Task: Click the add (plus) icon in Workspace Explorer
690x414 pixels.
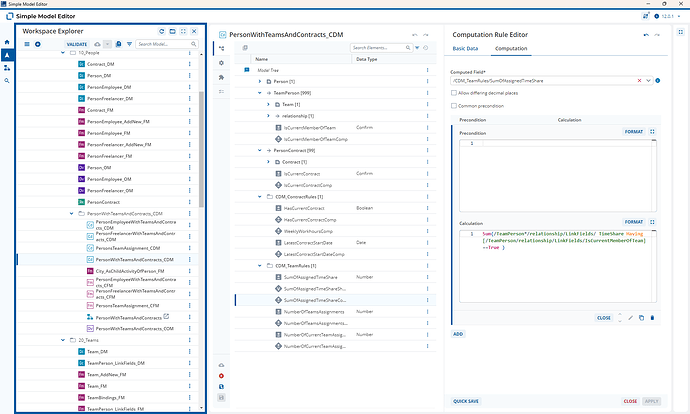Action: [x=38, y=44]
